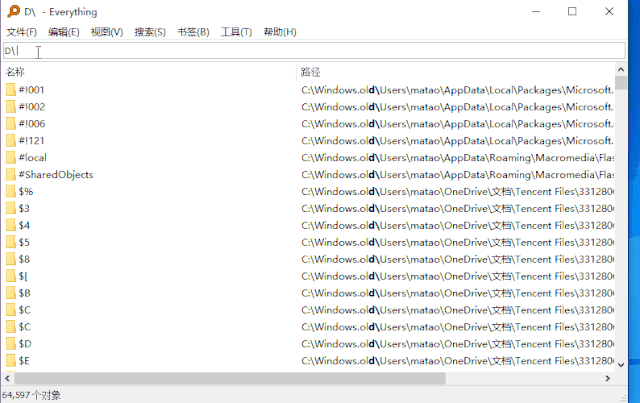Select the $5 folder name

pyautogui.click(x=24, y=243)
